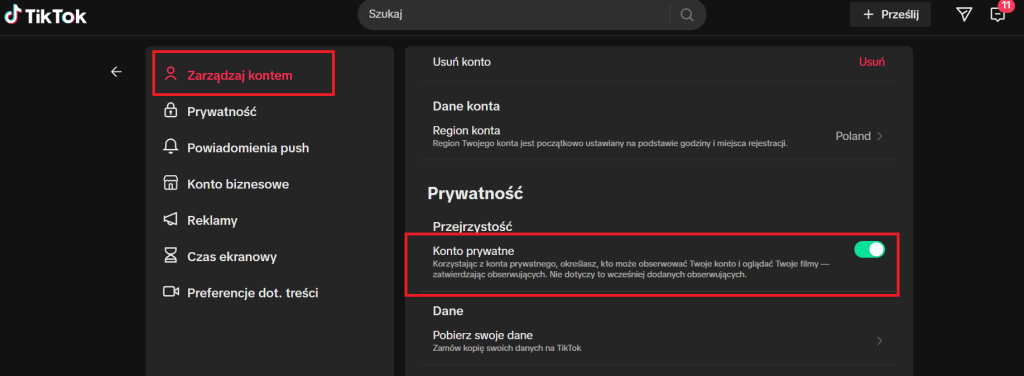Click the hourglass icon beside Czas ekranowy
The width and height of the screenshot is (1024, 376).
pos(170,256)
